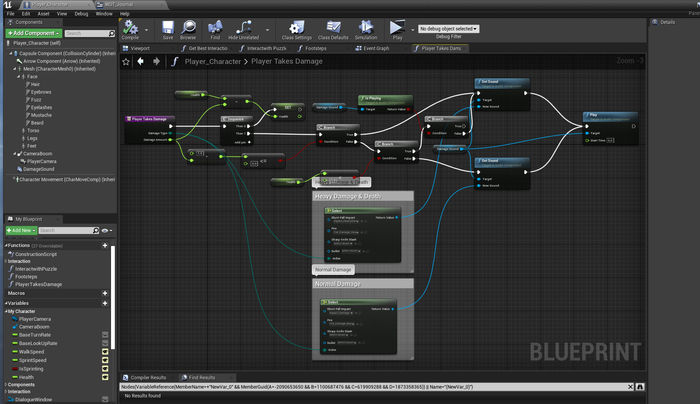Compile the blueprint using Compile icon
Screen dimensions: 700x404
coord(130,28)
